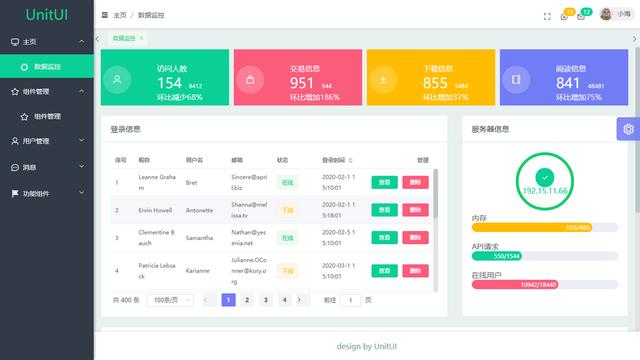This screenshot has height=360, width=640.
Task: Open messages icon with the green badge
Action: click(581, 16)
